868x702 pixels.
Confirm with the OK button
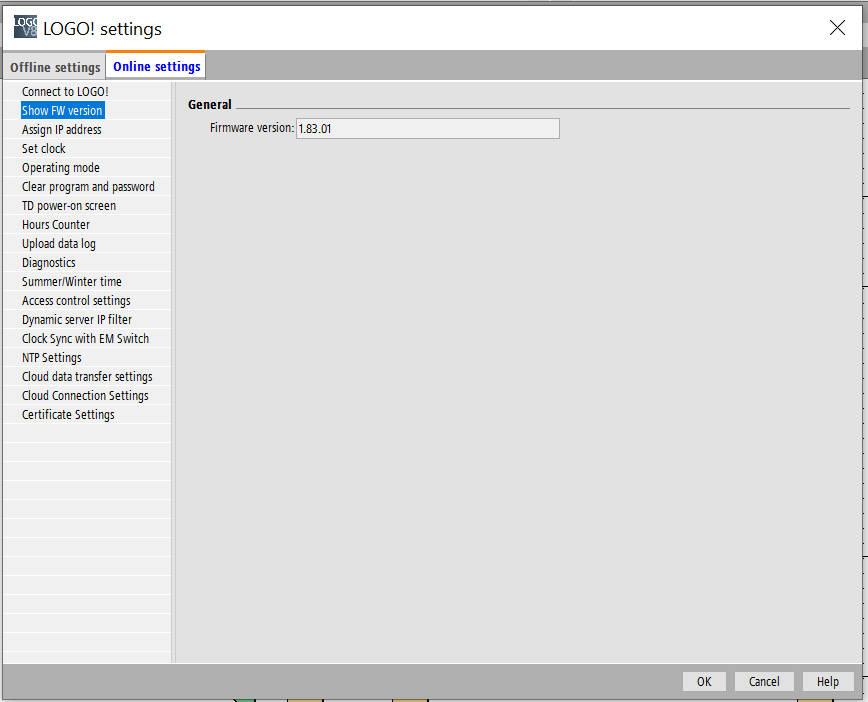pos(704,682)
